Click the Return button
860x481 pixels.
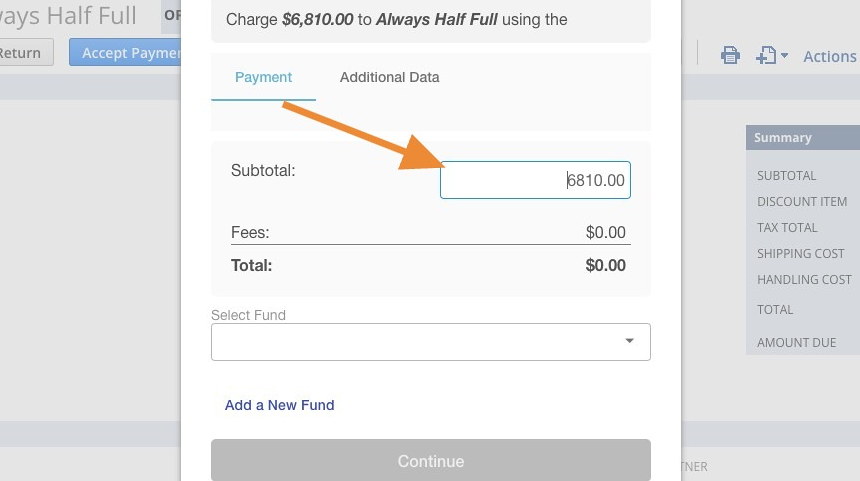[x=25, y=53]
